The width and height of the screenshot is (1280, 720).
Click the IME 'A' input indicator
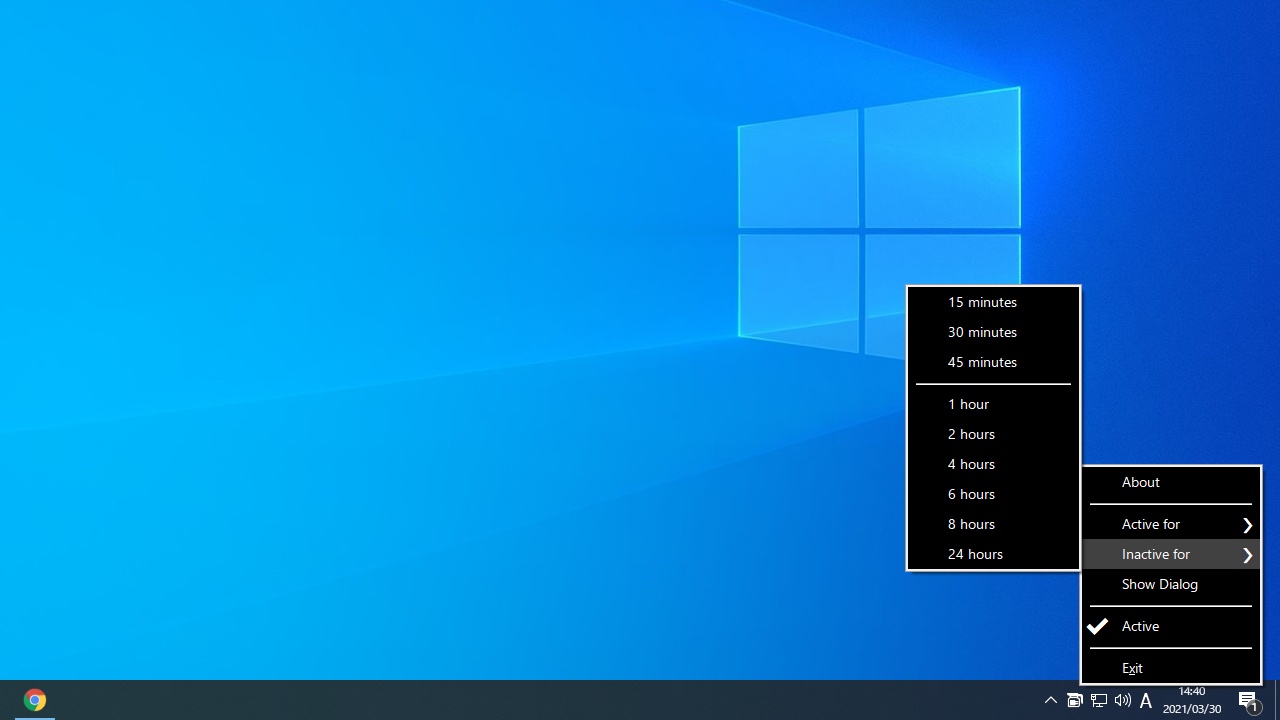click(x=1146, y=700)
